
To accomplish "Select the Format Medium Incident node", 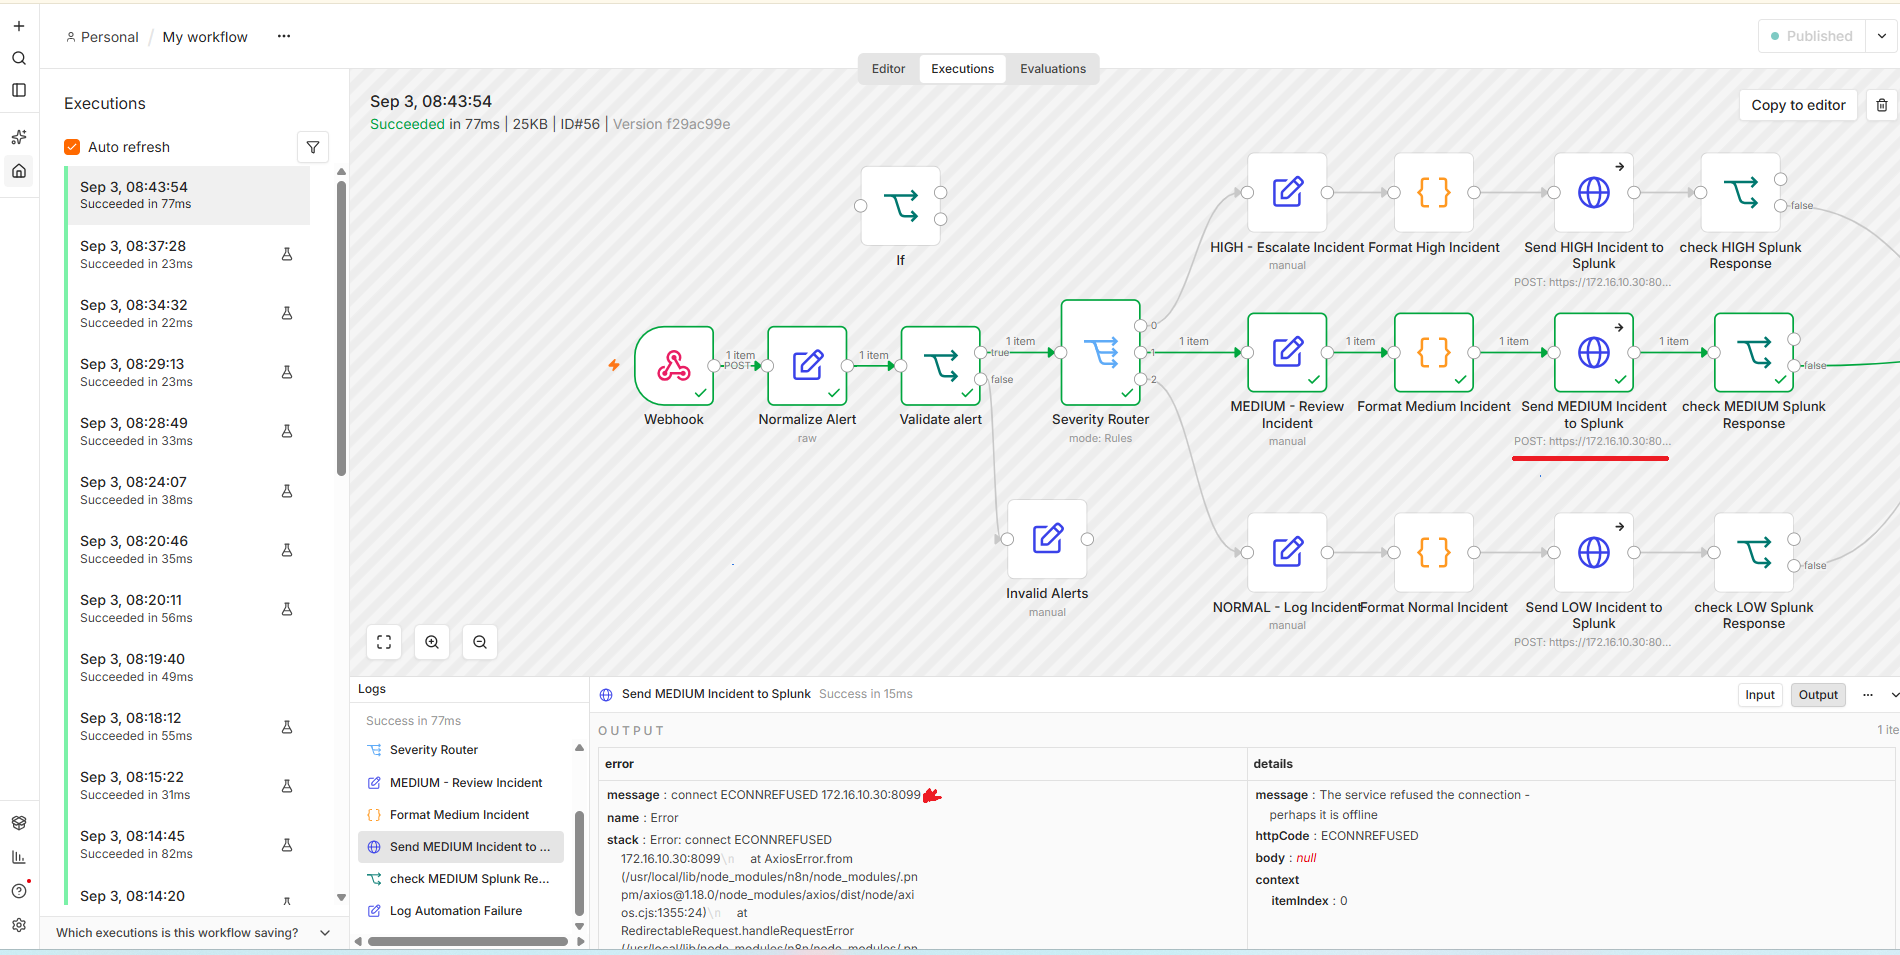I will 1434,352.
